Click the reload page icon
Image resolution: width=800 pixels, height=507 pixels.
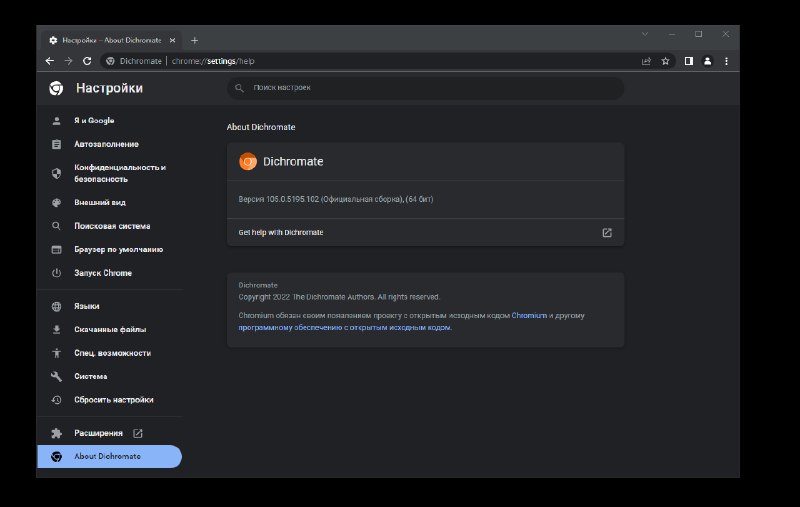coord(87,61)
